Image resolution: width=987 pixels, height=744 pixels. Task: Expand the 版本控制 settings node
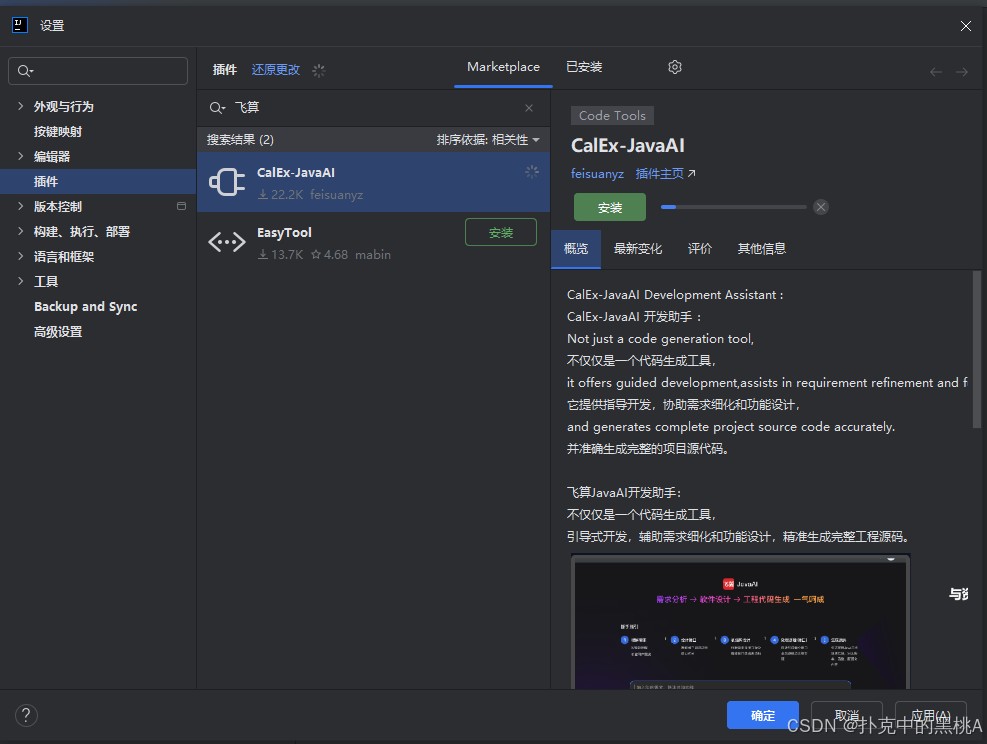click(21, 206)
